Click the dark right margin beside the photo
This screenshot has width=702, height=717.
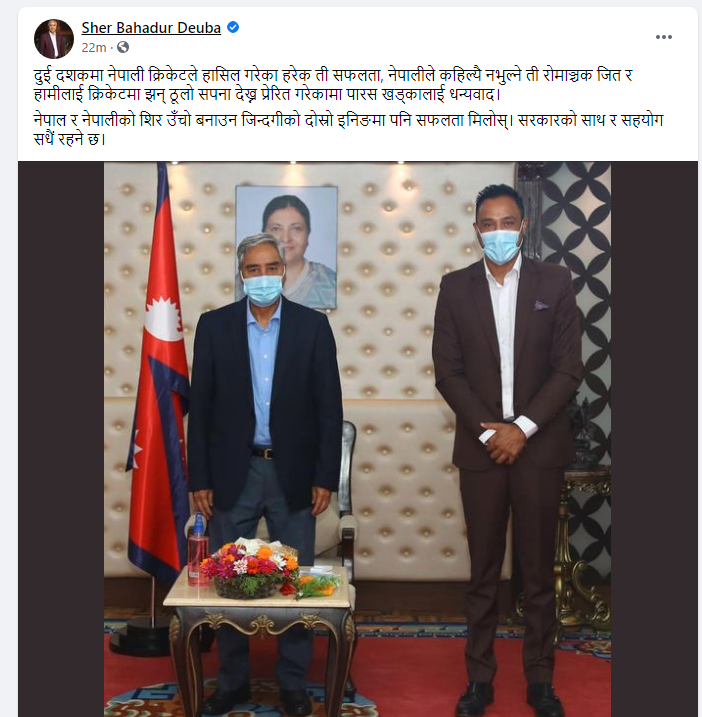pyautogui.click(x=654, y=439)
